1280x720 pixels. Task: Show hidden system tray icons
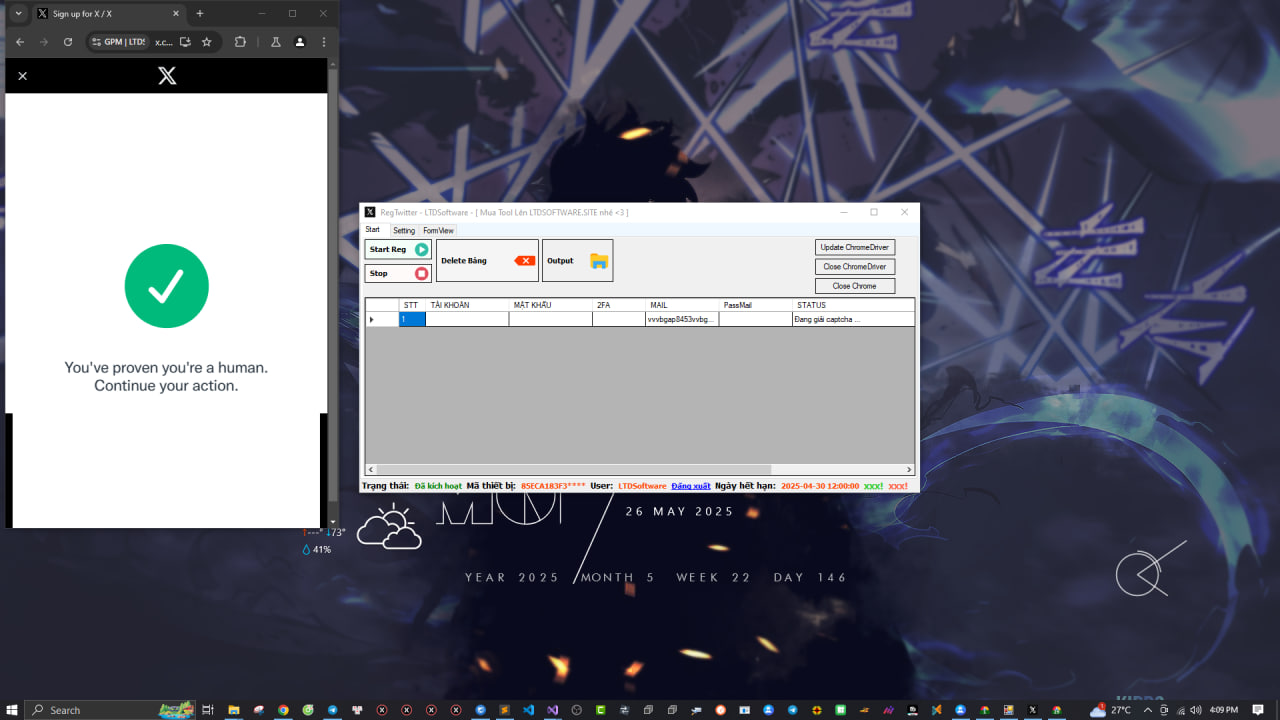(x=1148, y=710)
